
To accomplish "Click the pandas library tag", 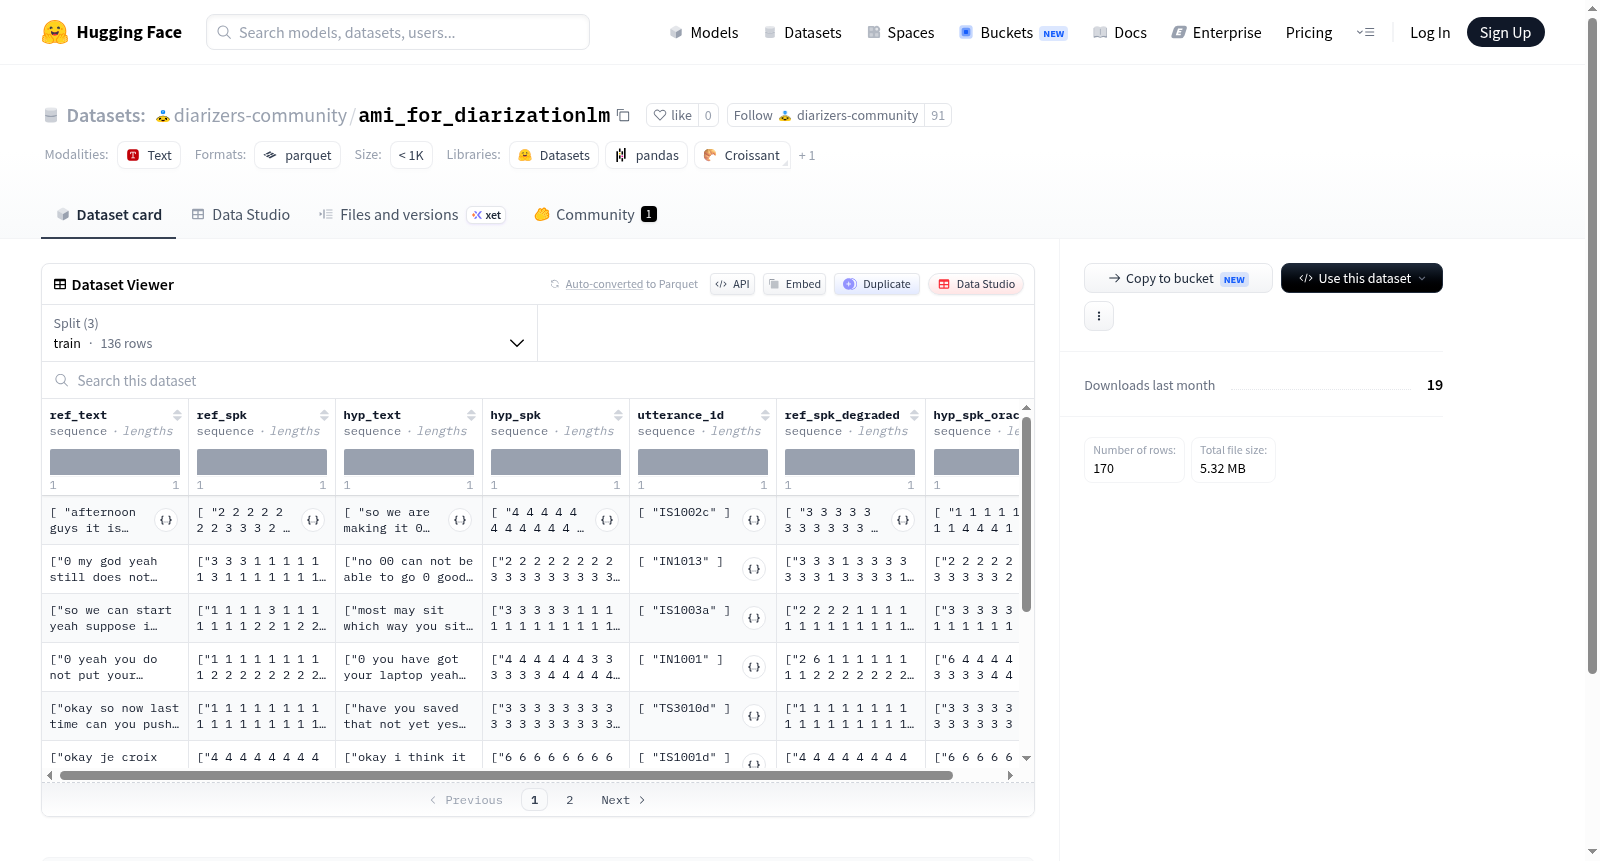I will [646, 155].
